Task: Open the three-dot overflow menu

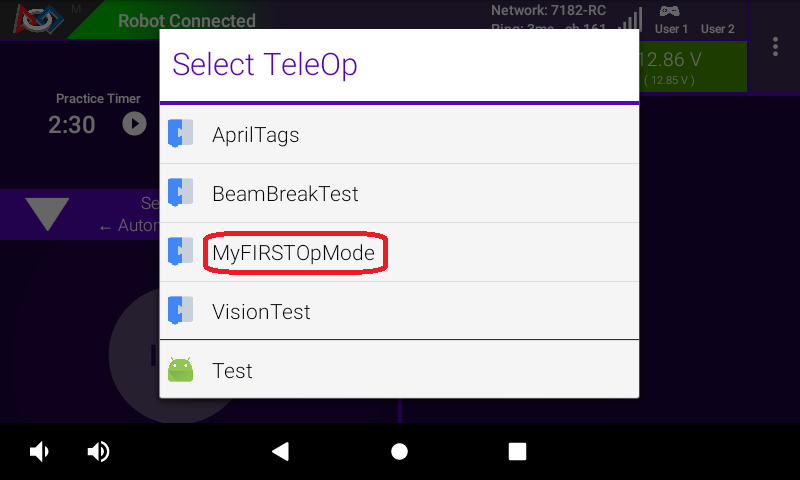Action: [x=775, y=47]
